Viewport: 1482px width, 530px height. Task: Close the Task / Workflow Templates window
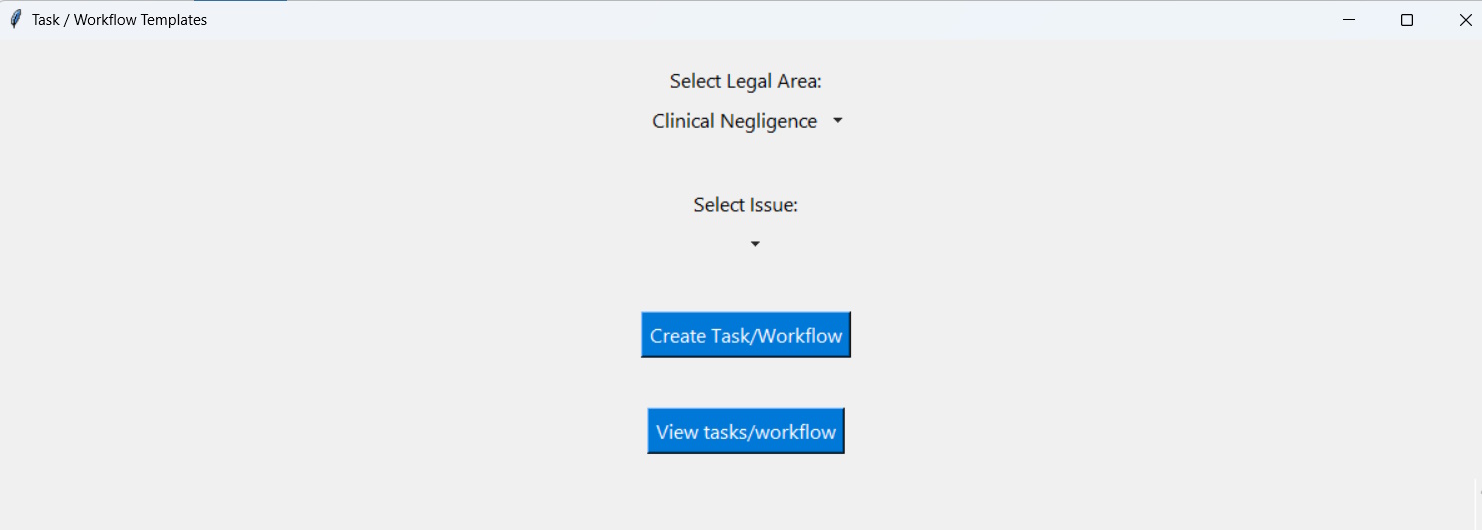1465,20
